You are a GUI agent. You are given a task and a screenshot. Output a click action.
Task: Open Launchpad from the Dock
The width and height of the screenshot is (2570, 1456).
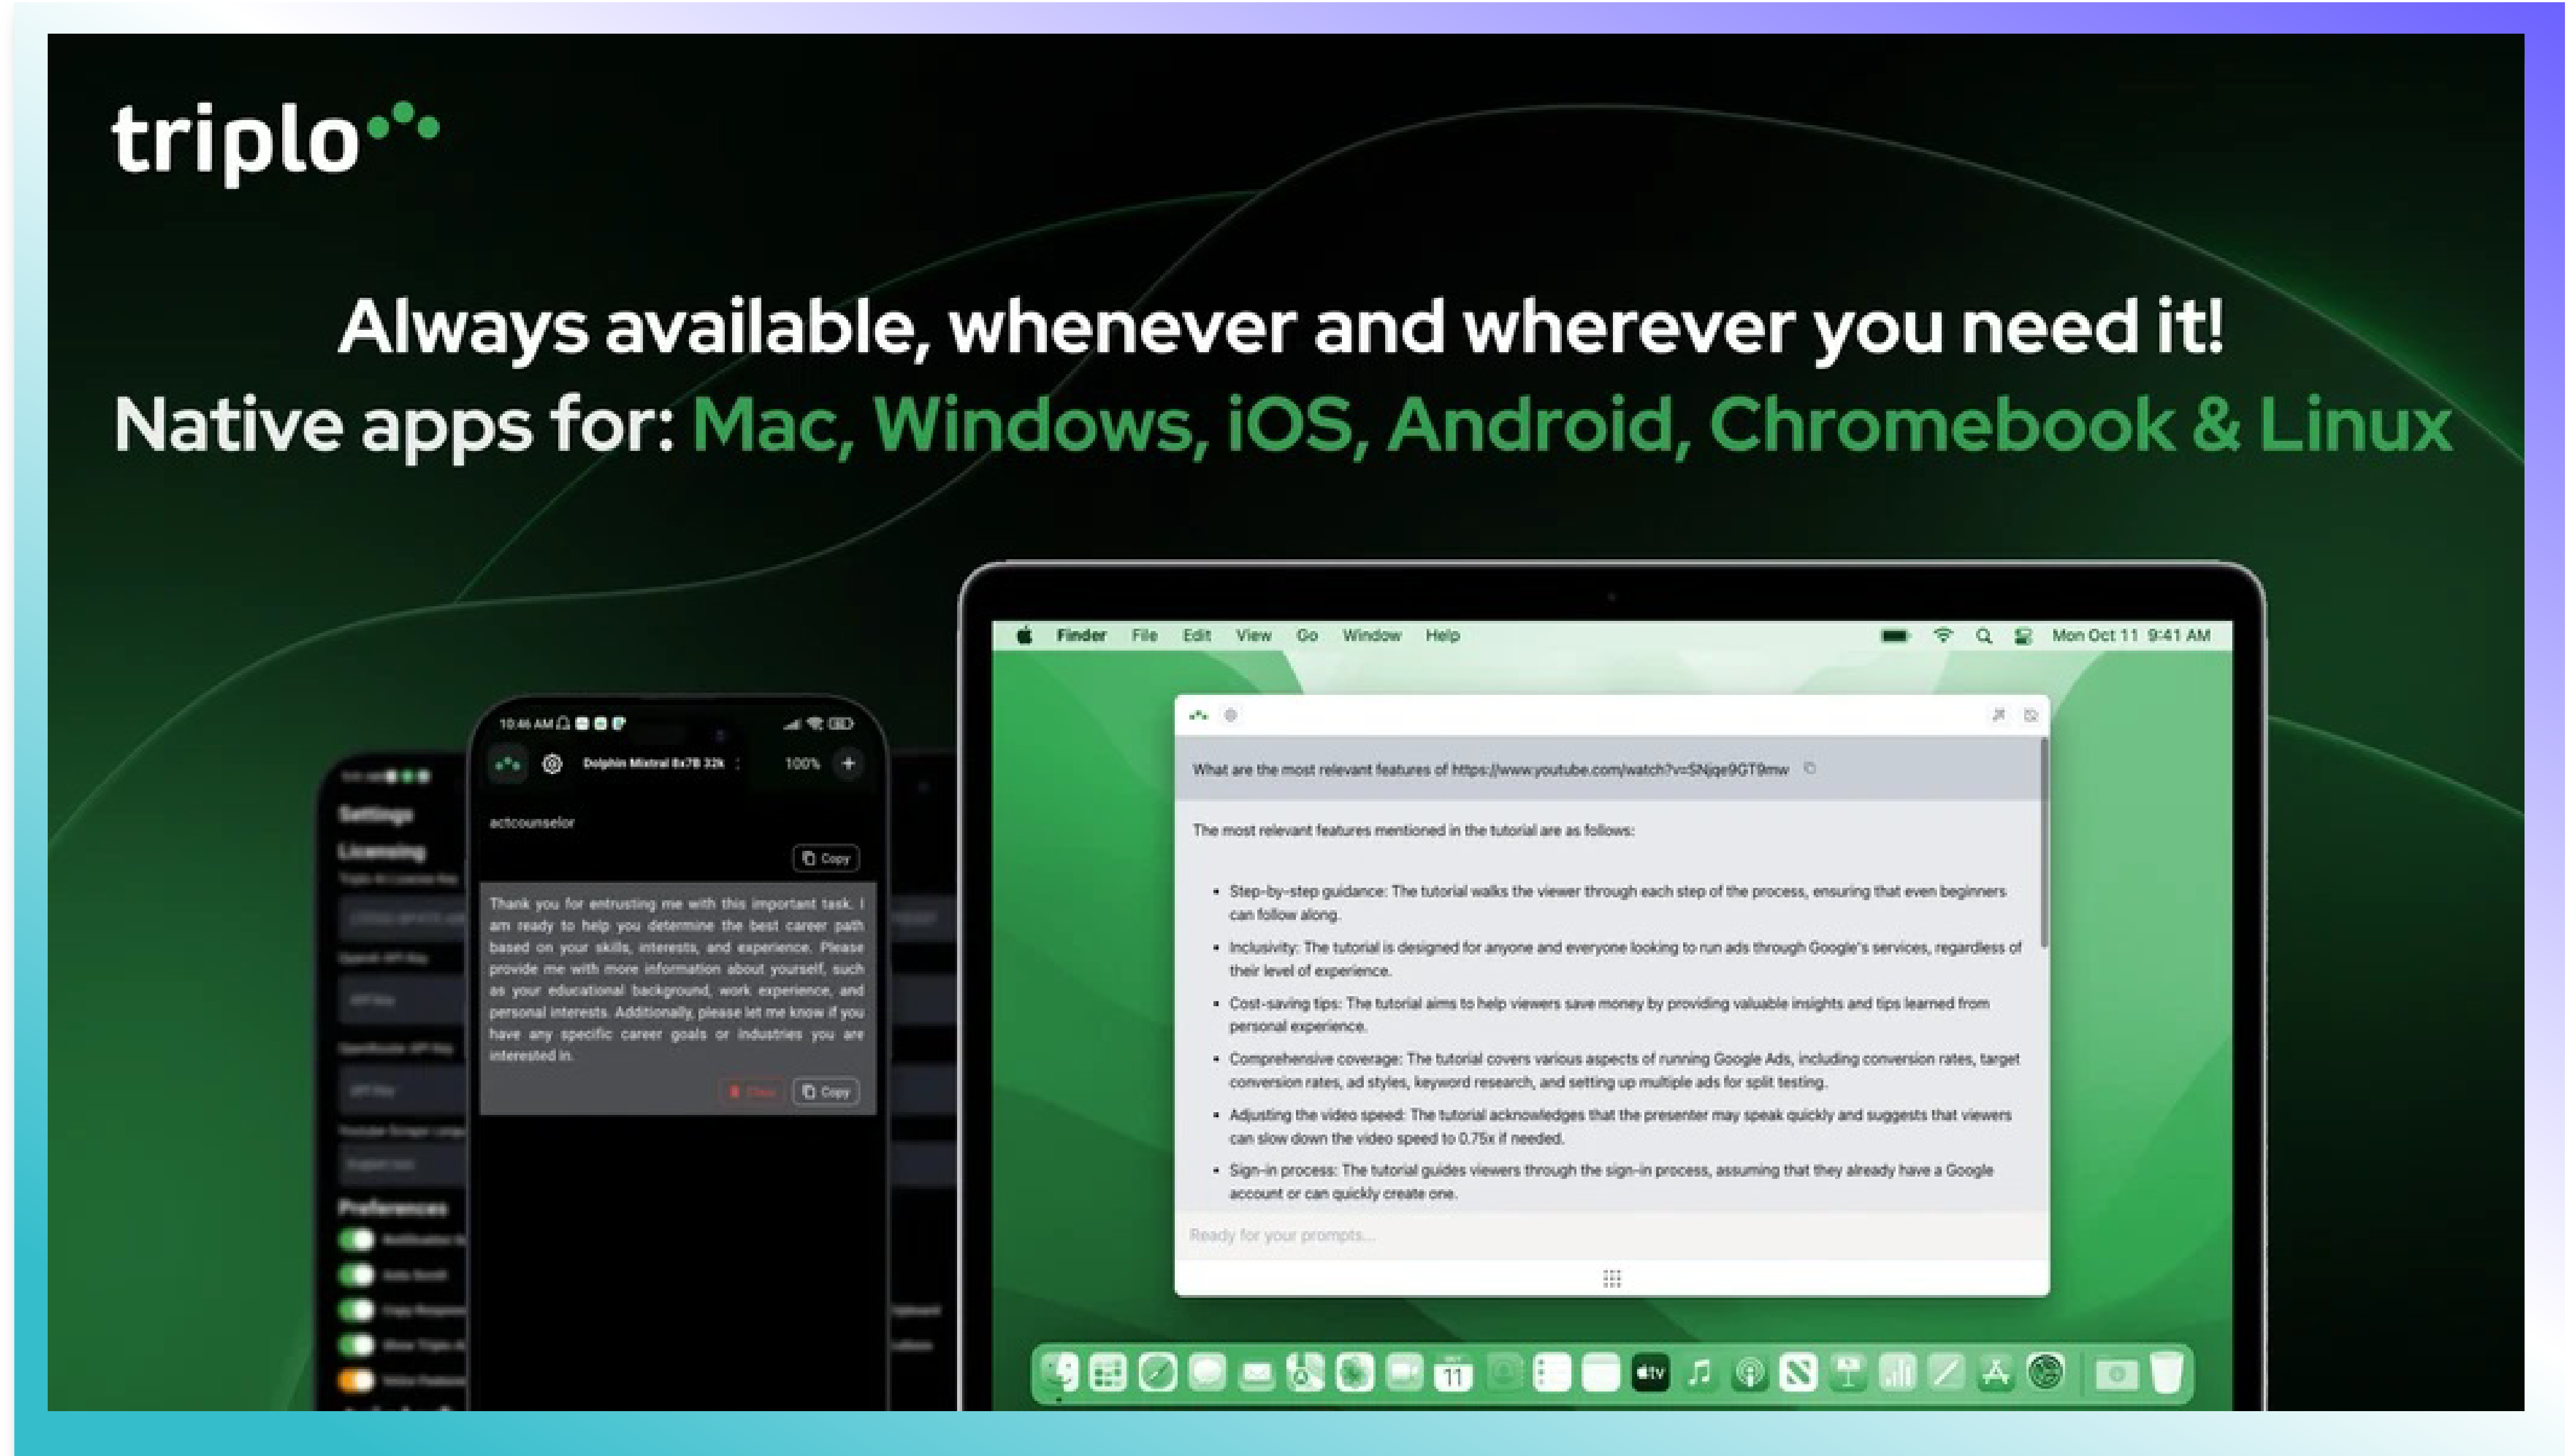(x=1108, y=1373)
